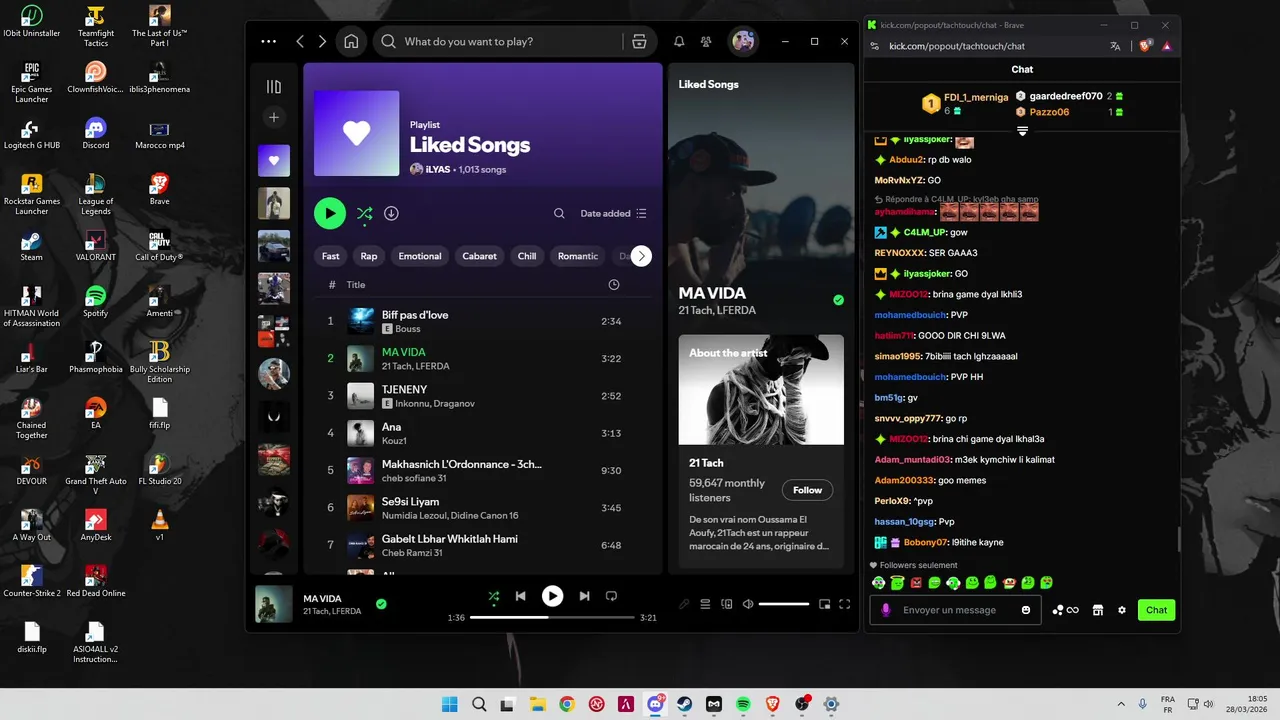
Task: Go forward with Spotify's right arrow
Action: click(322, 42)
